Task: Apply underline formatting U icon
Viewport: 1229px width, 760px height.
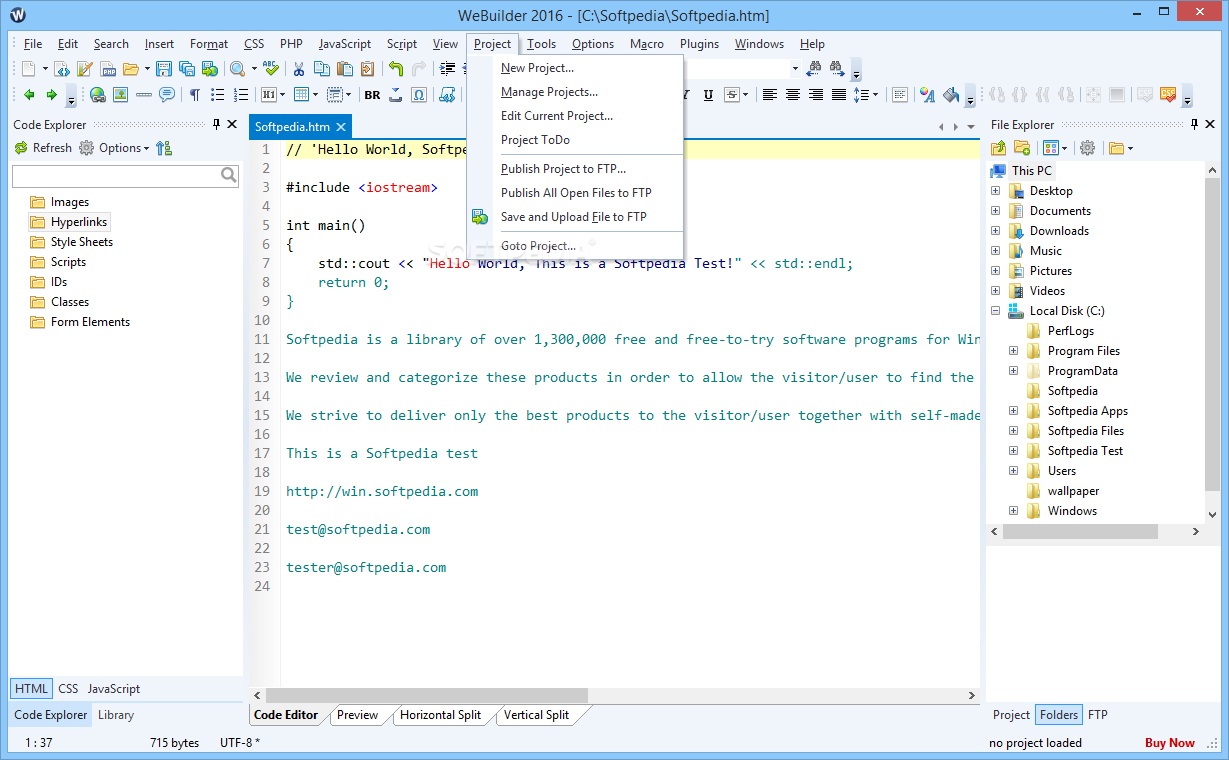Action: [x=708, y=95]
